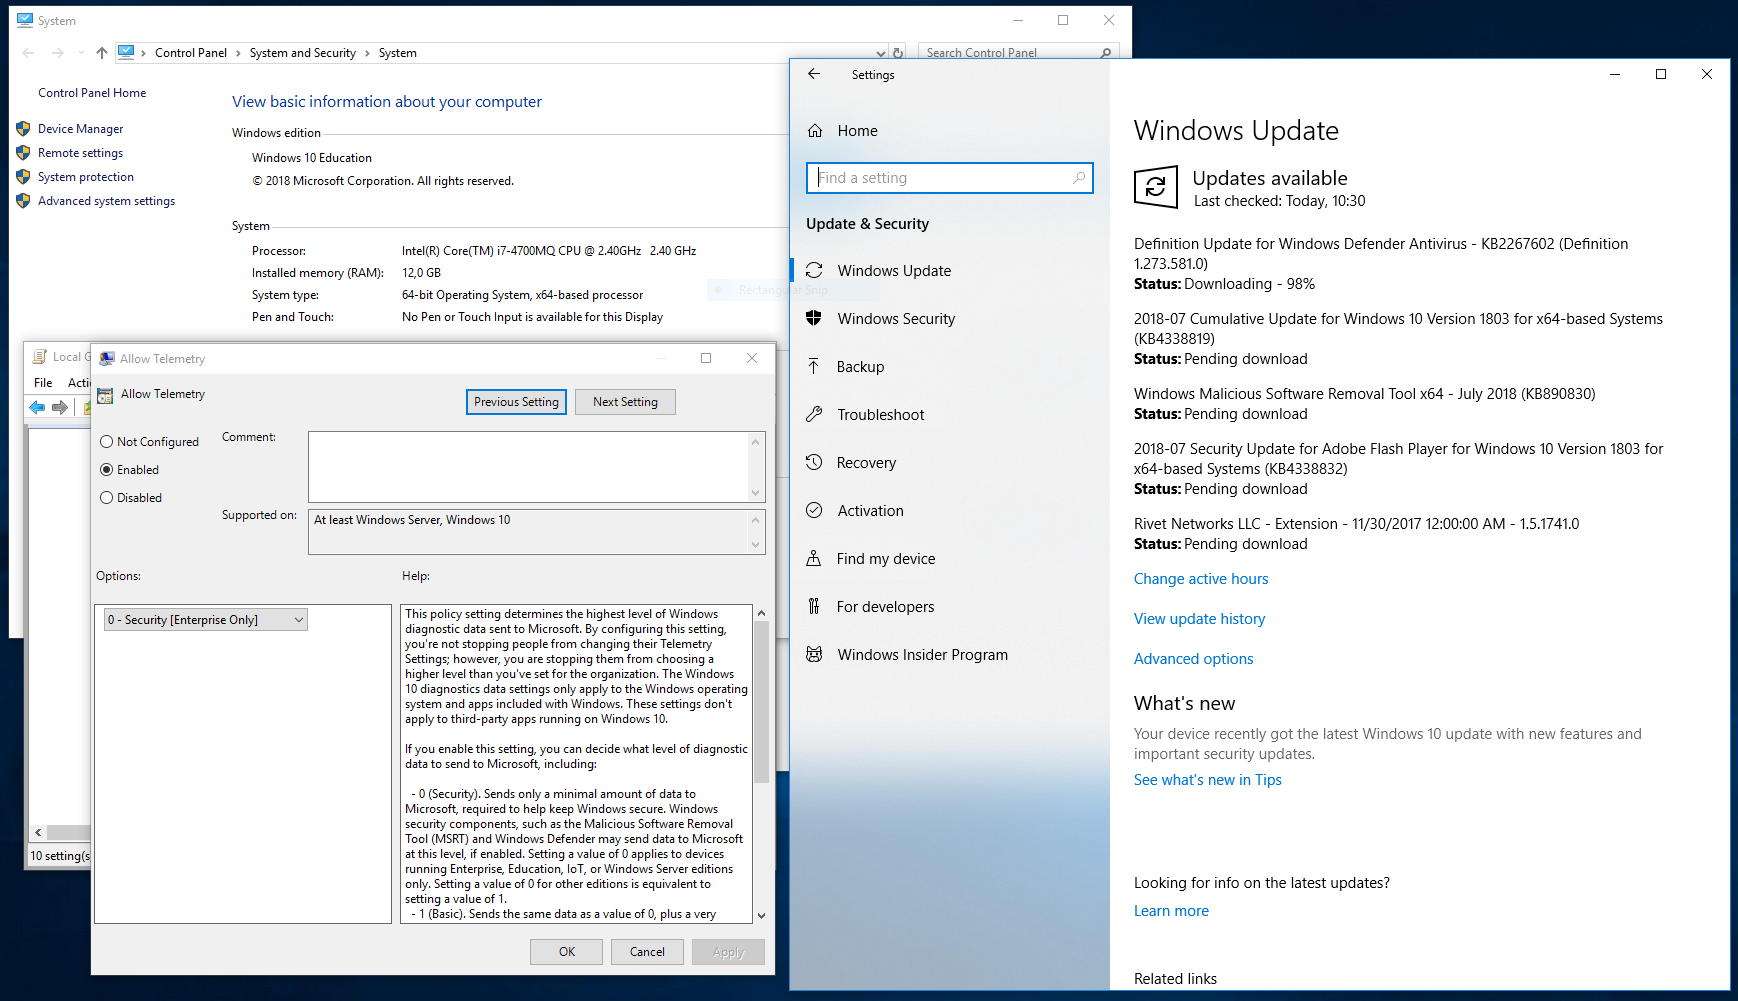Click the Help text scrollbar down arrow
This screenshot has width=1738, height=1001.
(x=761, y=915)
